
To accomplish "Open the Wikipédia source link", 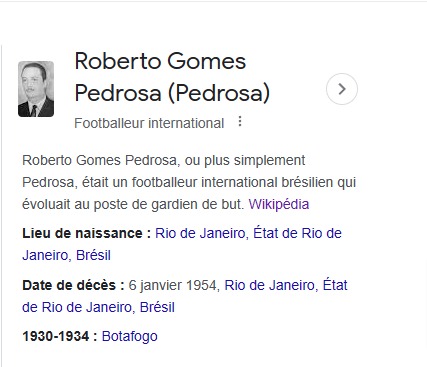I will 279,204.
